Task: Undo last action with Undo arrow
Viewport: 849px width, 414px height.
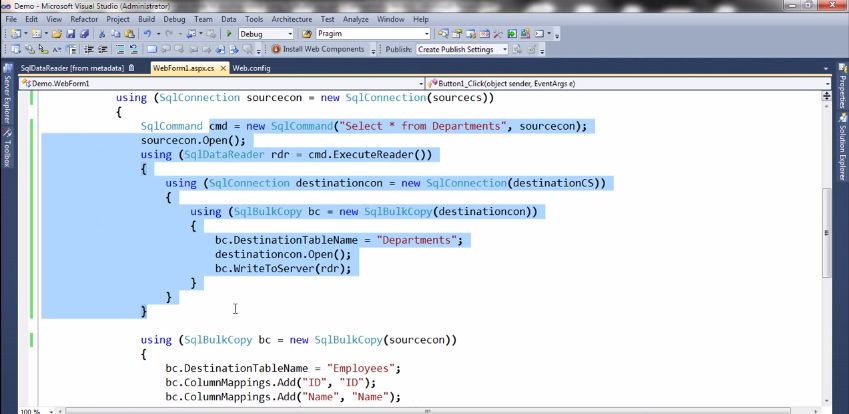Action: click(147, 34)
